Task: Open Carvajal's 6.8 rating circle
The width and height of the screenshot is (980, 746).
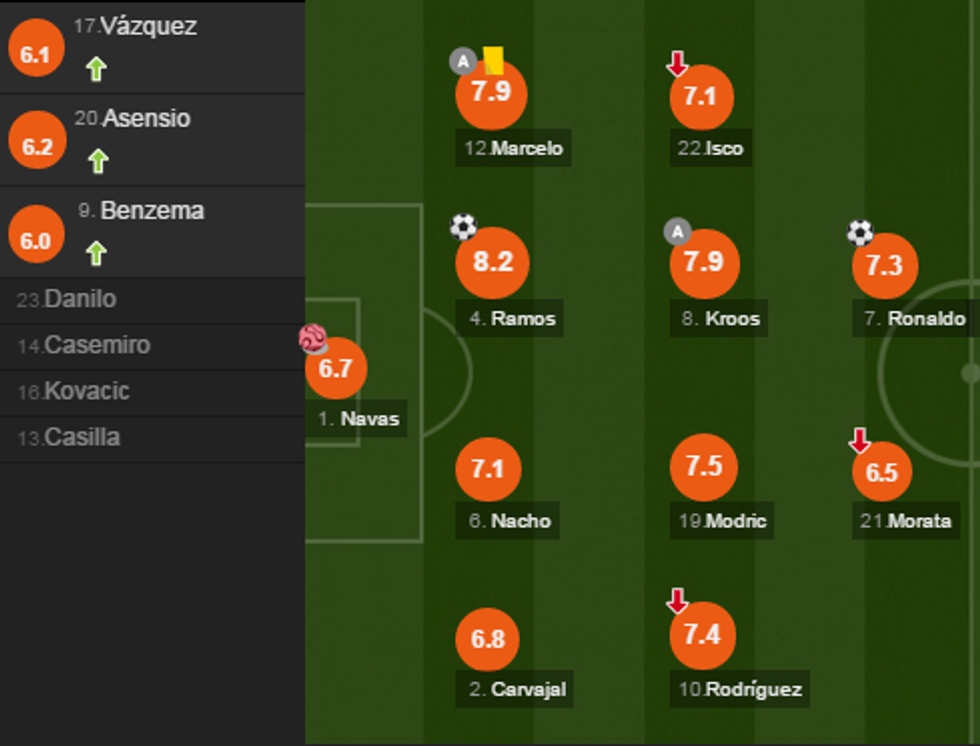Action: pos(488,638)
